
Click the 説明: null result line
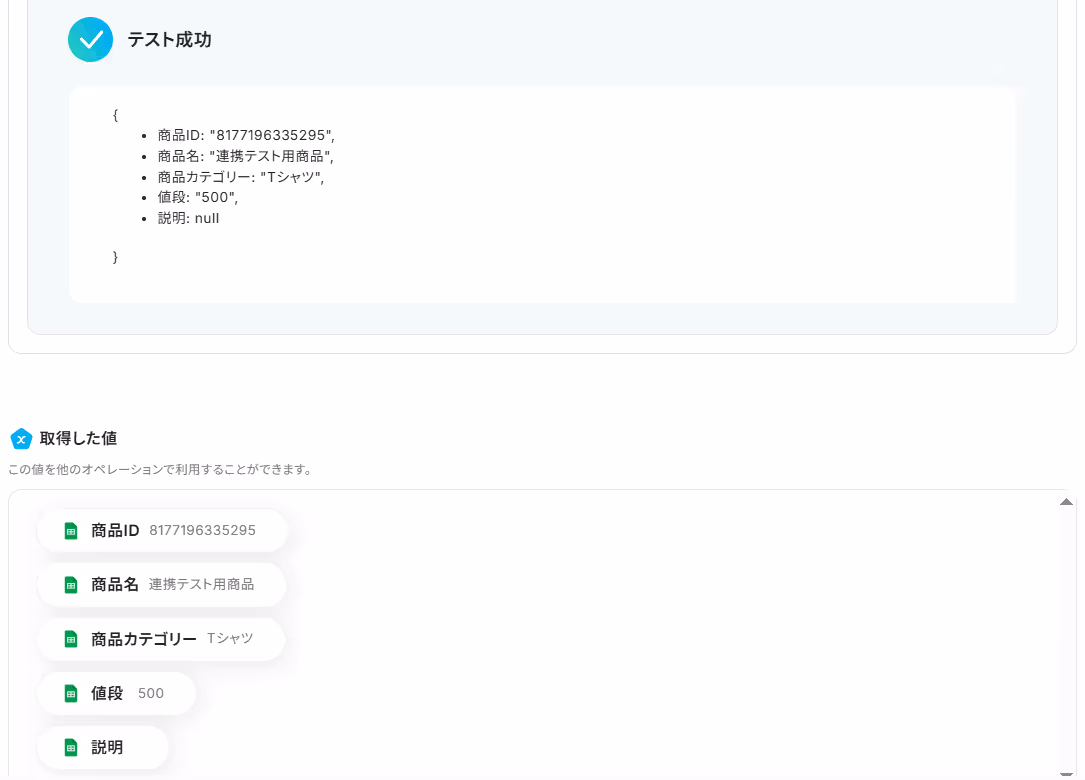(x=188, y=219)
